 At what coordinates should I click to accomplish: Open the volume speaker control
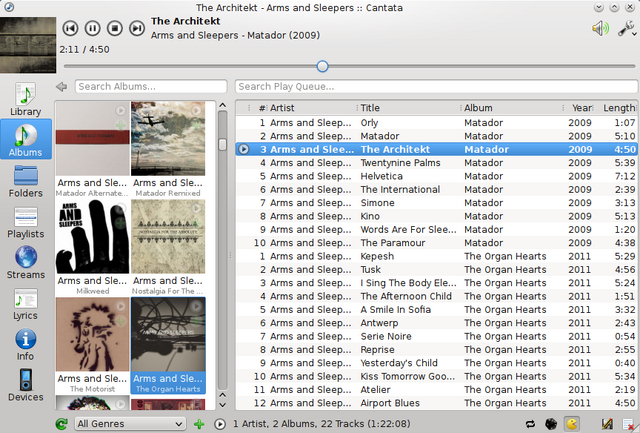pyautogui.click(x=600, y=29)
